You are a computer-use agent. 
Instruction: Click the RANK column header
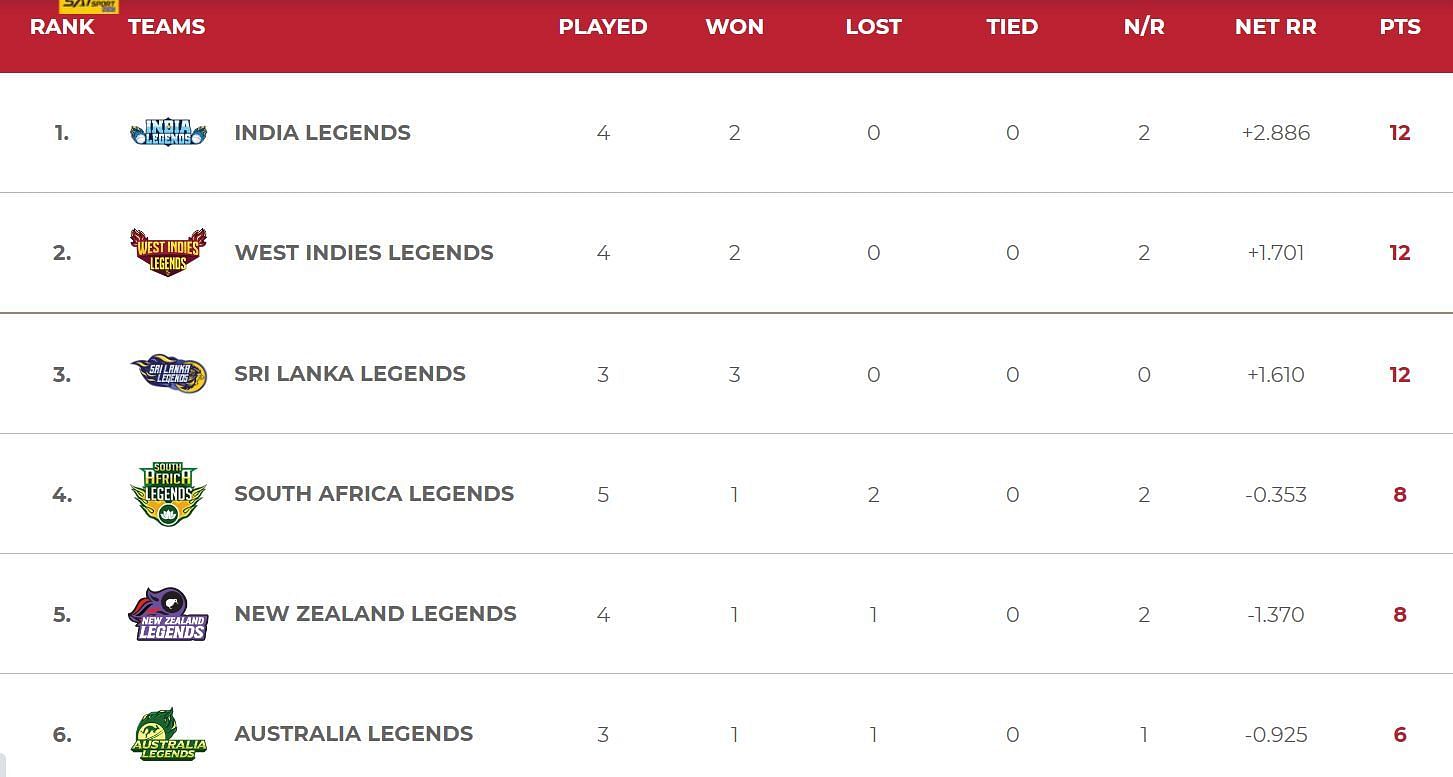point(62,27)
